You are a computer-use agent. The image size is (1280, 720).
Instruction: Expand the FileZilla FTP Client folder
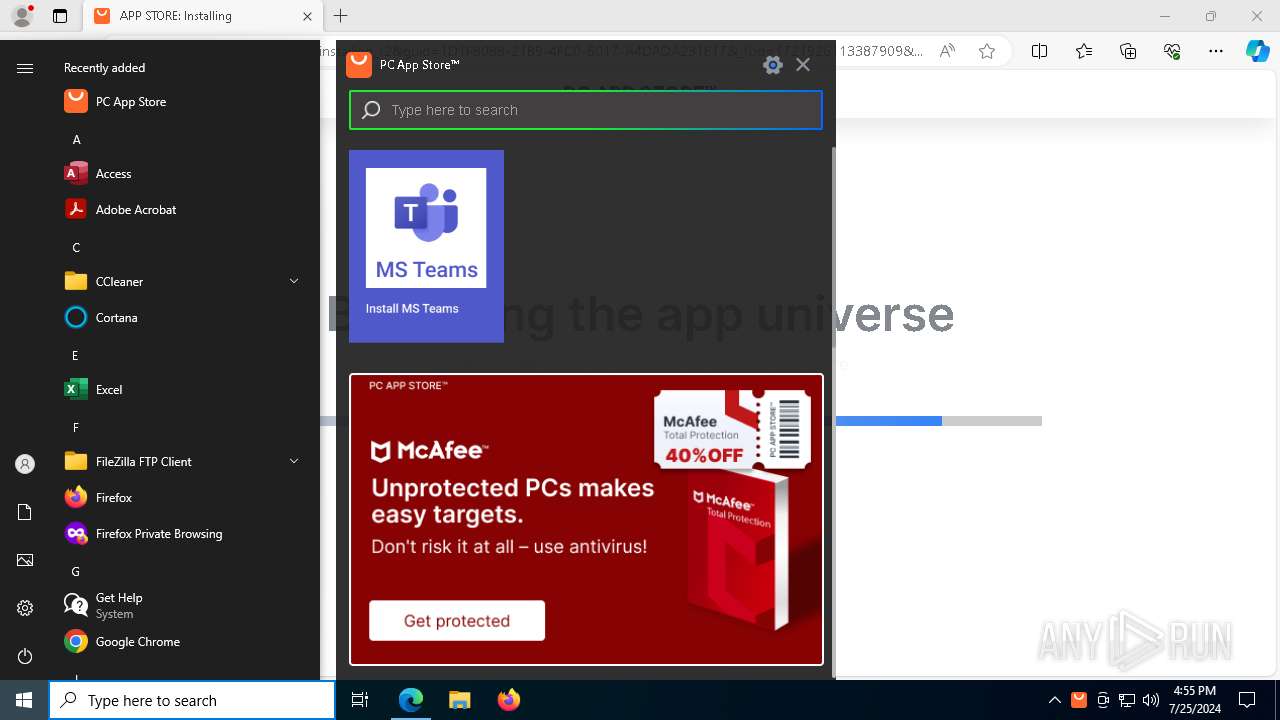tap(294, 462)
